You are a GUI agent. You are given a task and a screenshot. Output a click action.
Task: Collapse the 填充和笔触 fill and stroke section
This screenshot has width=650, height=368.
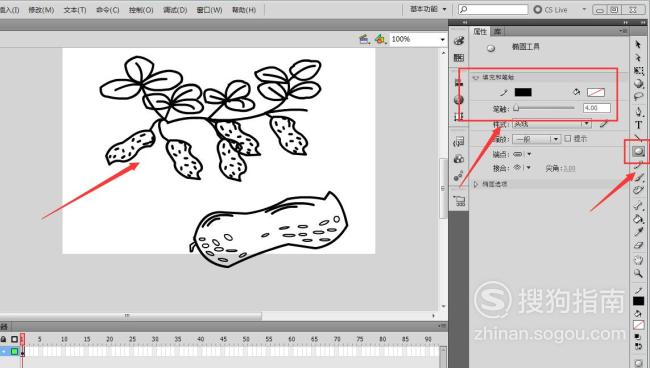click(x=475, y=77)
